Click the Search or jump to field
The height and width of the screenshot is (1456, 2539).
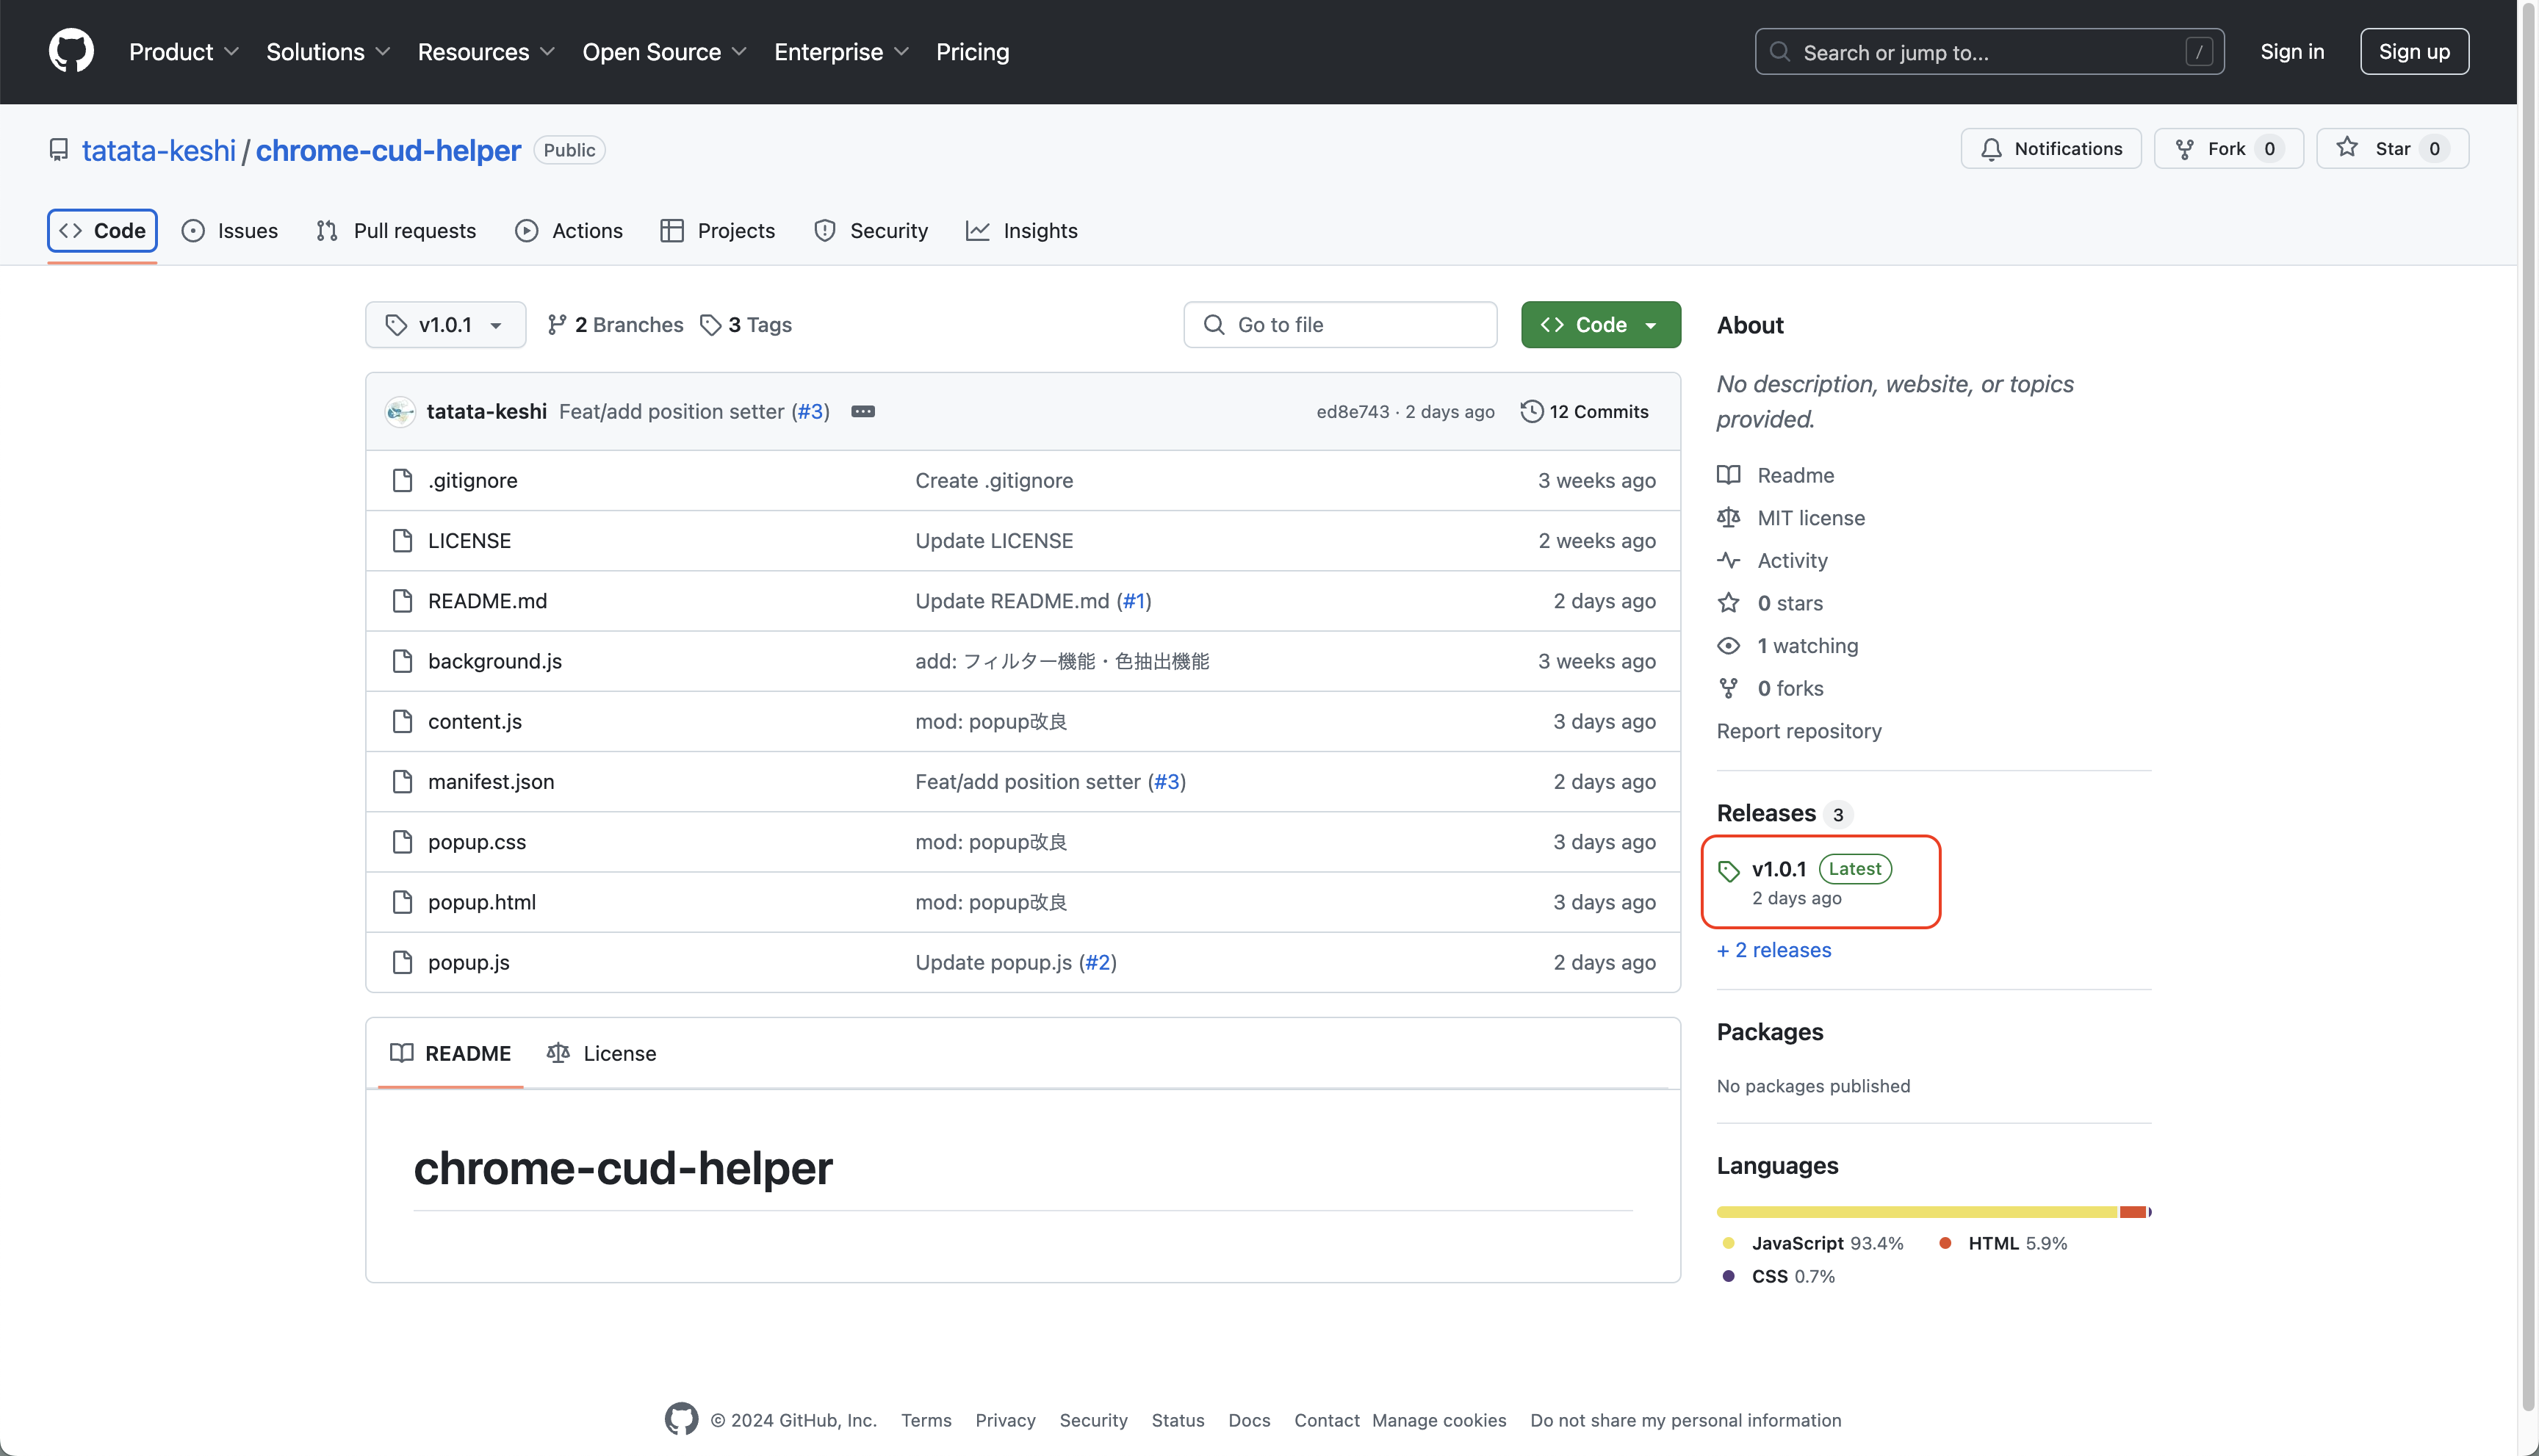click(1989, 51)
